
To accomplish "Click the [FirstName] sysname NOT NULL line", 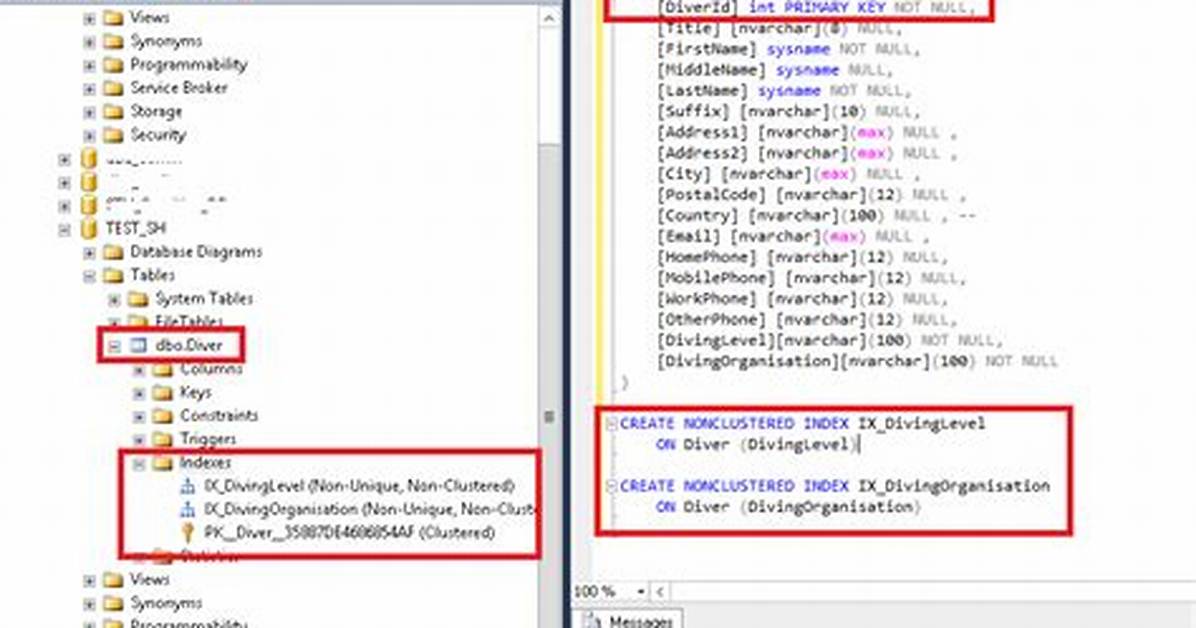I will pos(789,50).
